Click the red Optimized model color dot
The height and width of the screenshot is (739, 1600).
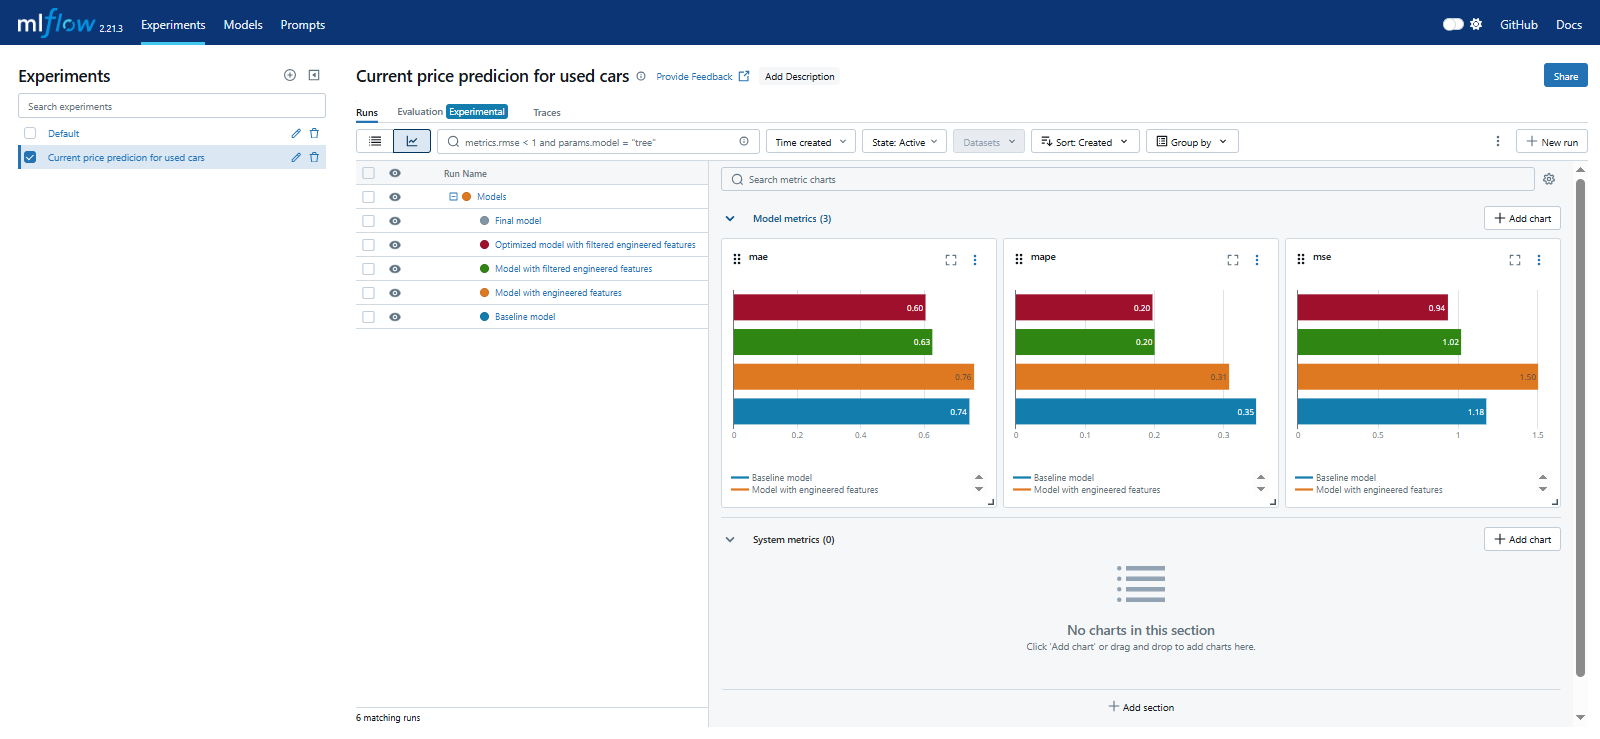coord(485,245)
